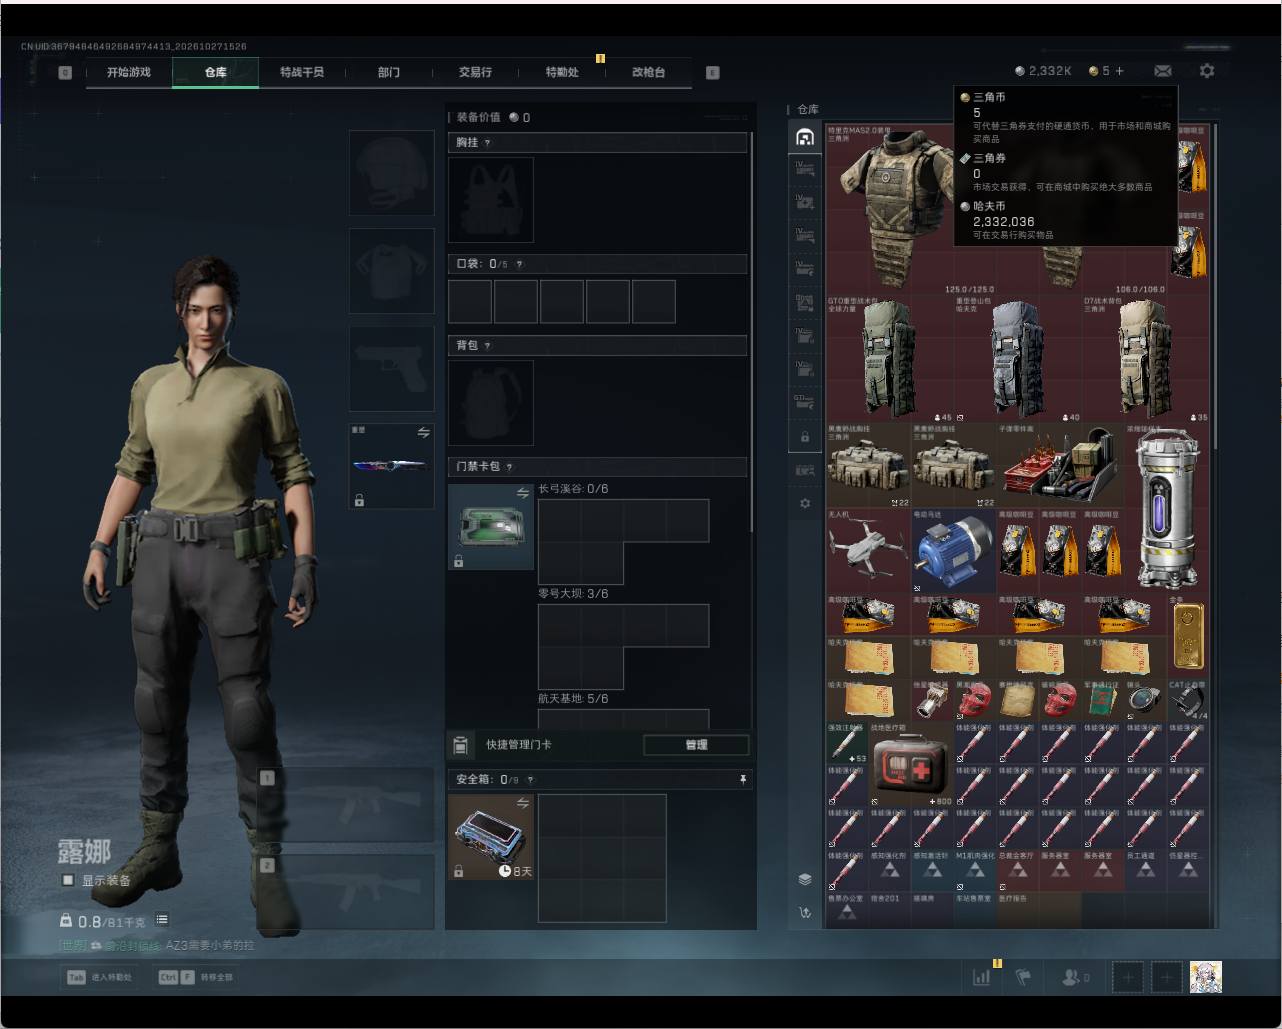Open the player avatar in the bottom-right corner
The height and width of the screenshot is (1029, 1282).
[x=1206, y=977]
